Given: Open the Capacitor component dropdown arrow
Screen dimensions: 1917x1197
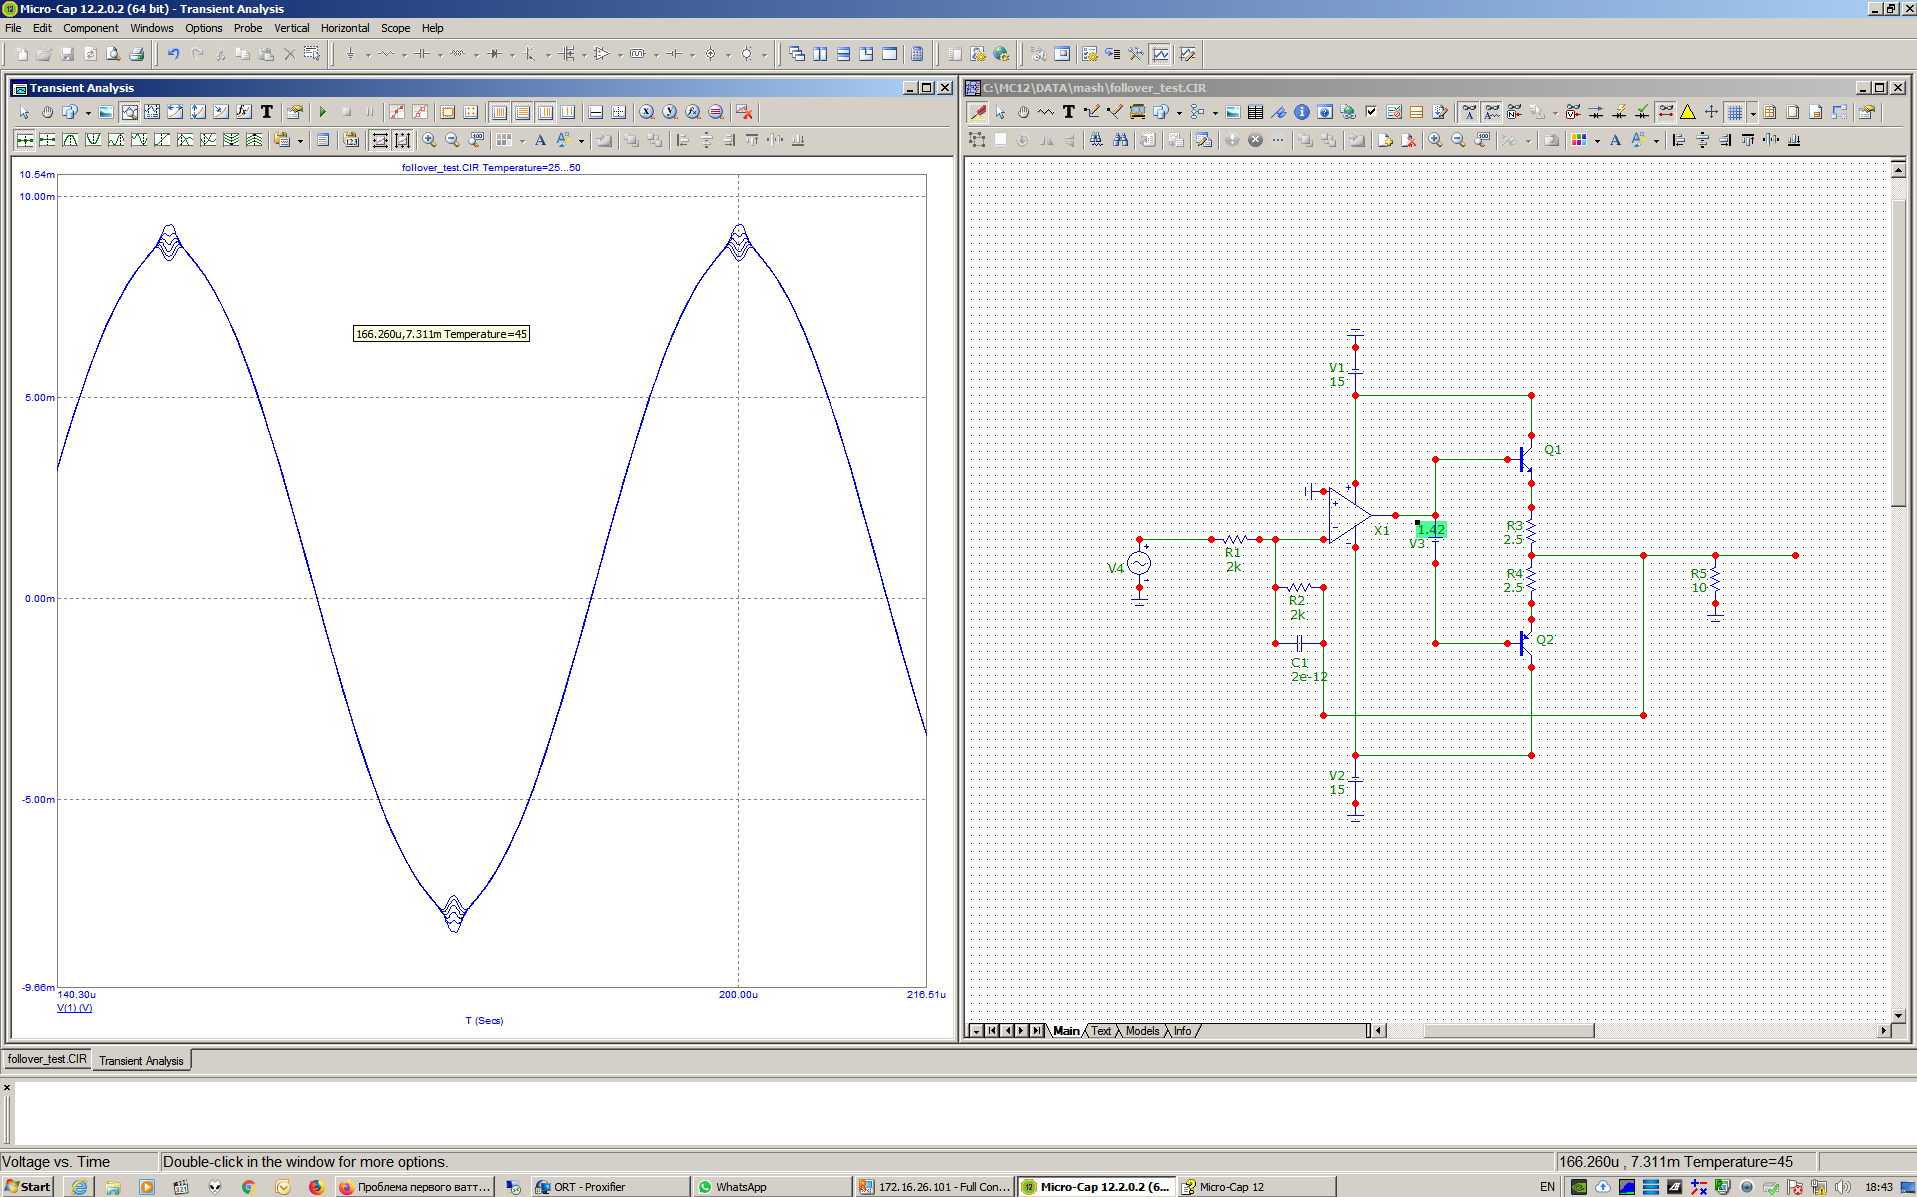Looking at the screenshot, I should pyautogui.click(x=440, y=55).
